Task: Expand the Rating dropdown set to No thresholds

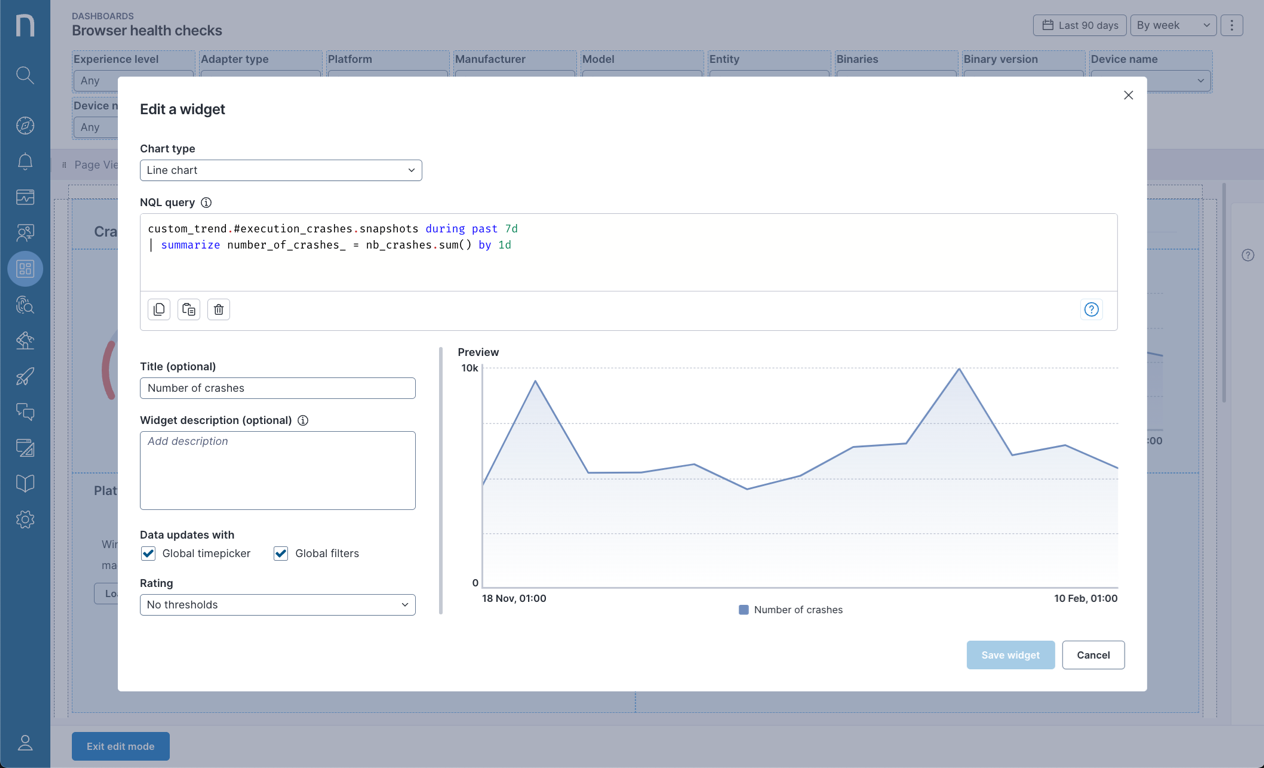Action: pyautogui.click(x=277, y=604)
